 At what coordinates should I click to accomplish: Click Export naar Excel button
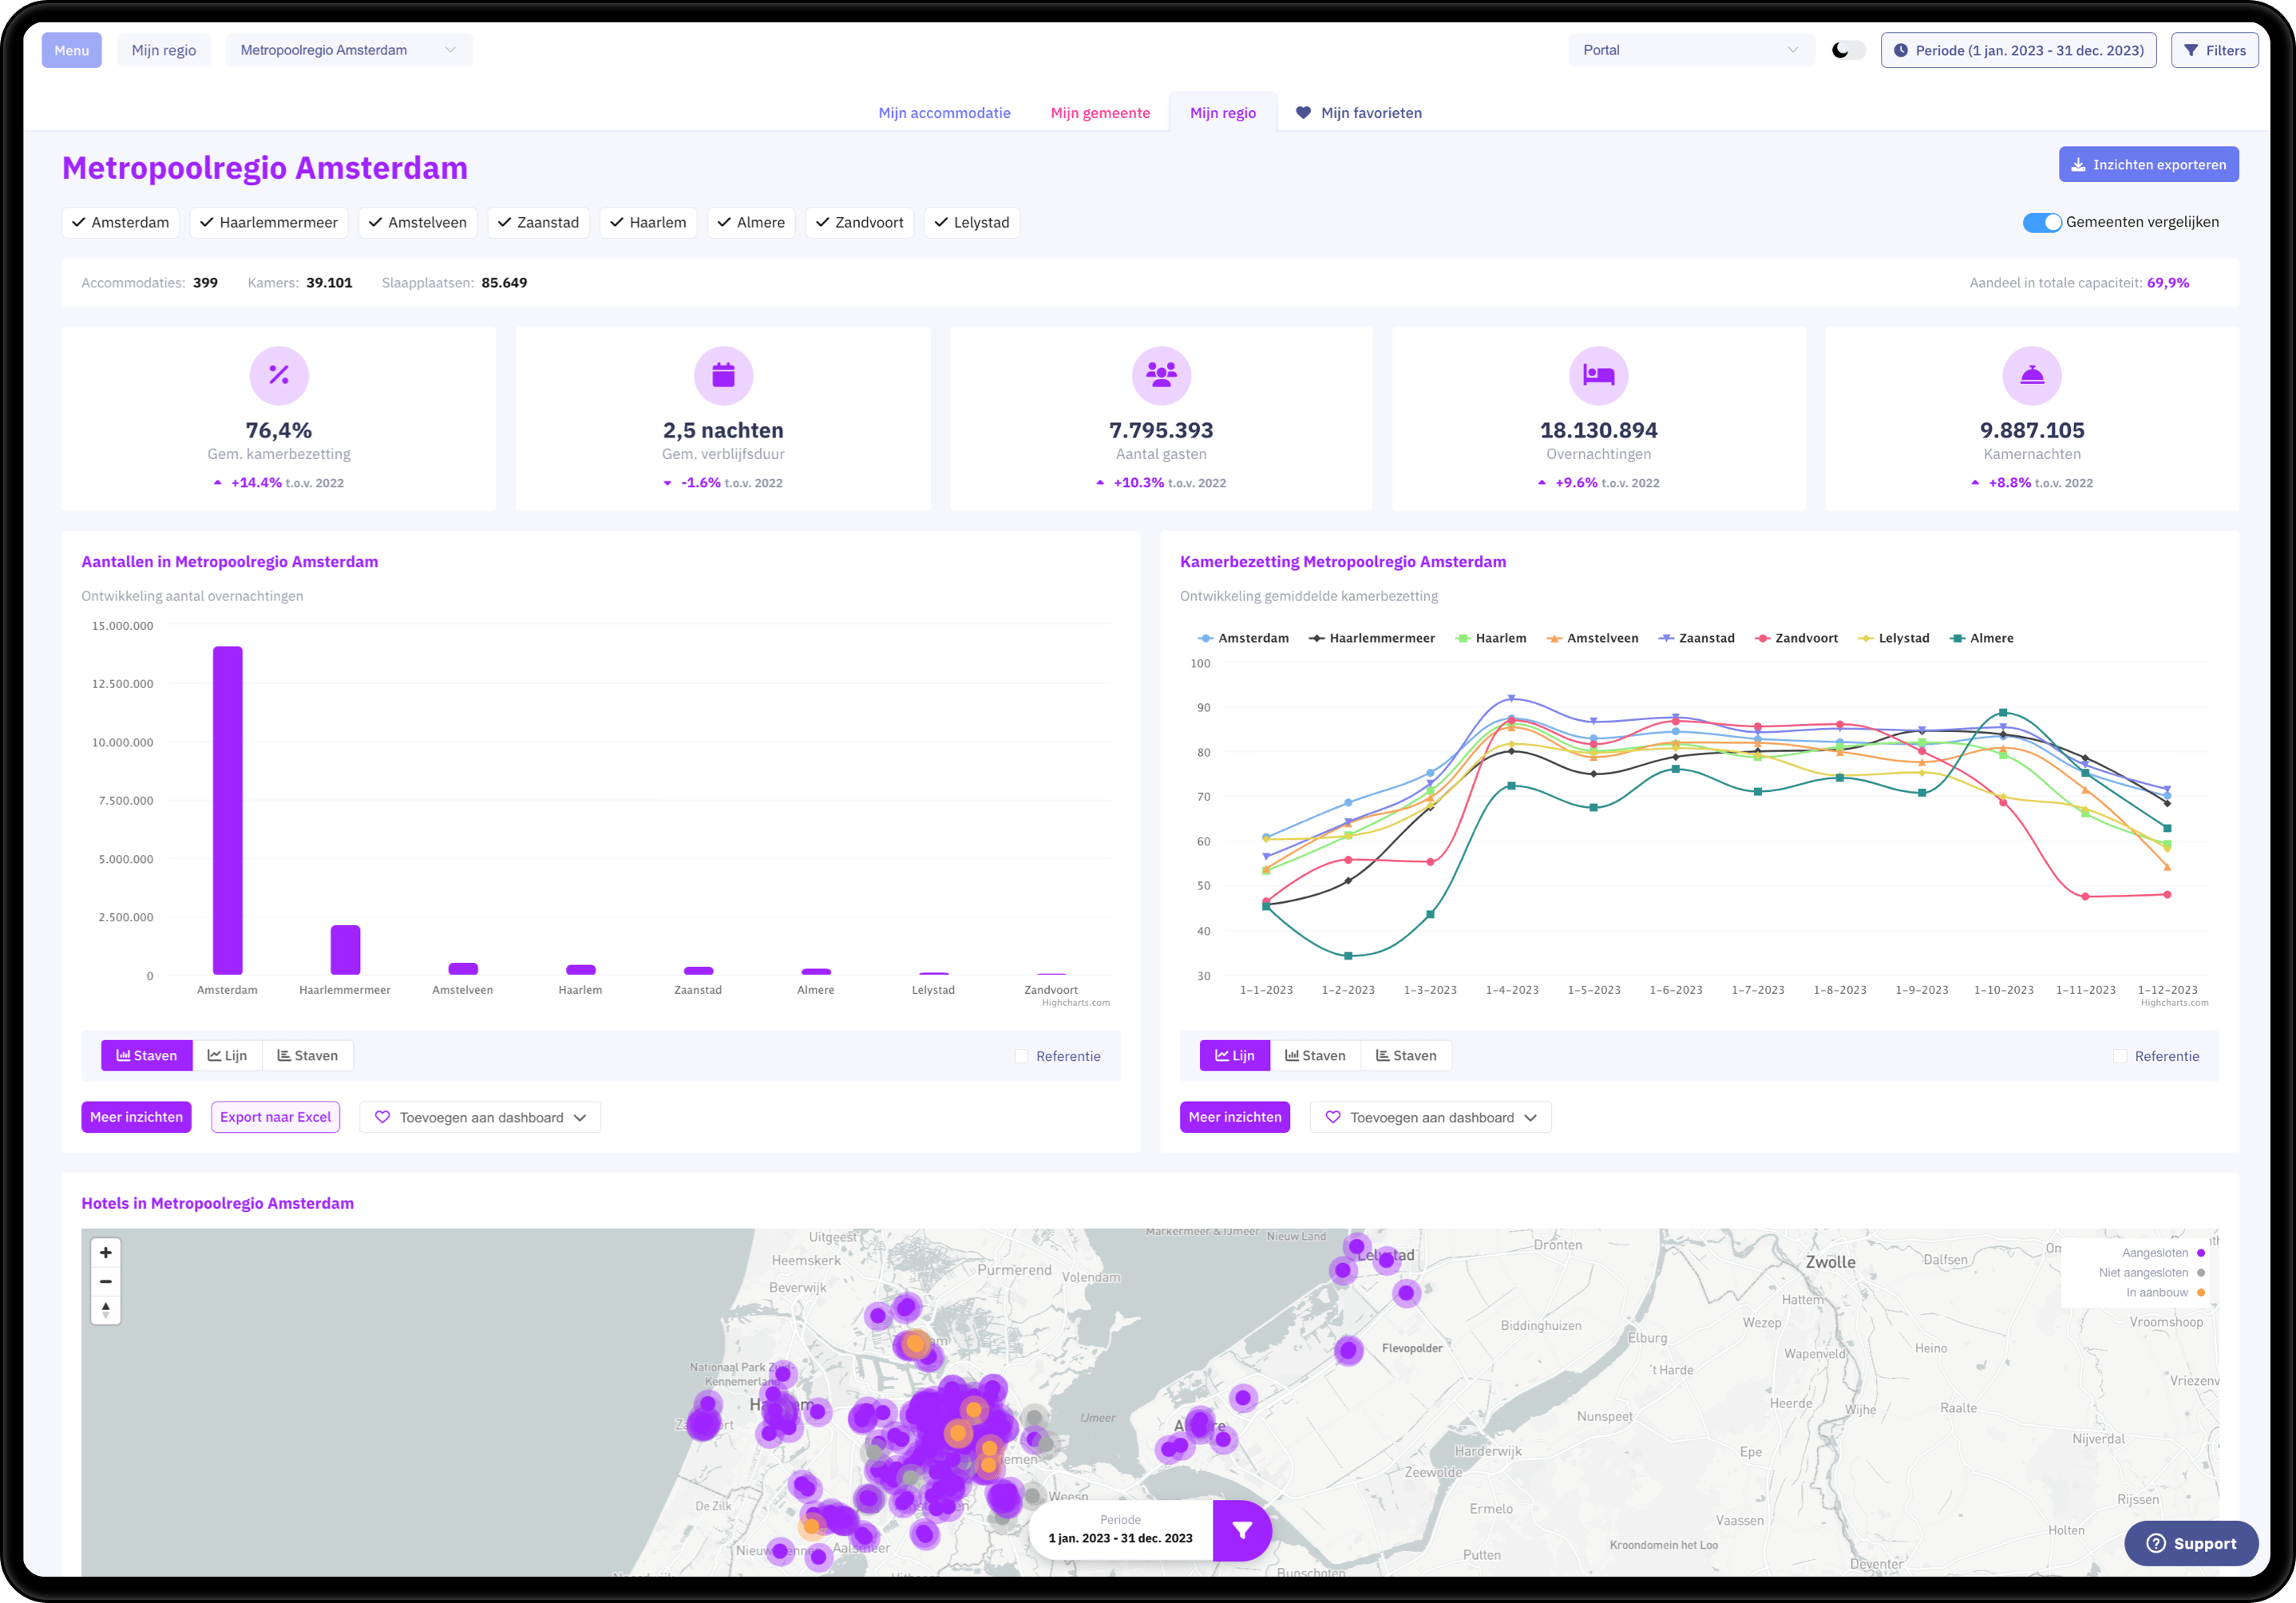click(x=275, y=1117)
